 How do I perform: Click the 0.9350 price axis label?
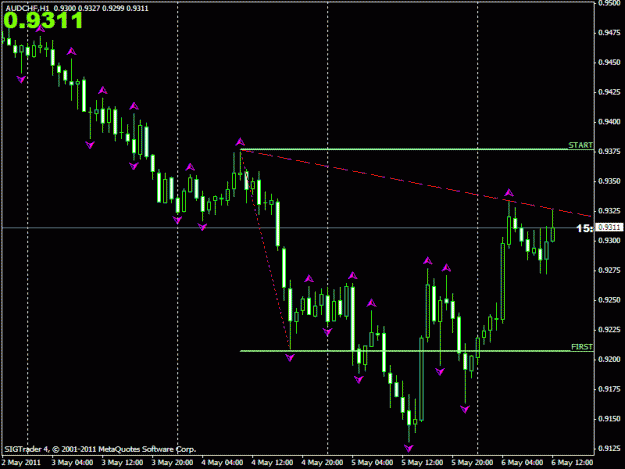610,181
